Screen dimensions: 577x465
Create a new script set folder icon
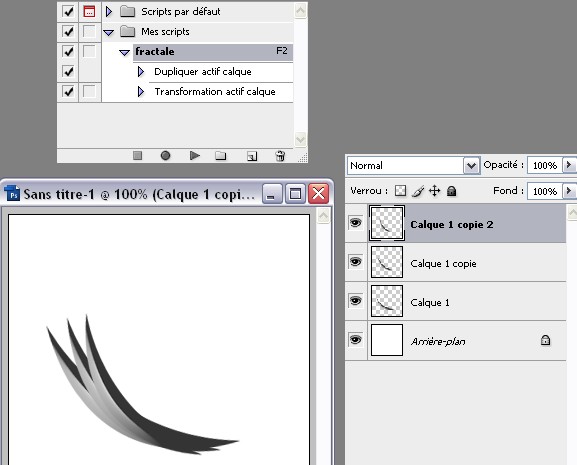(x=220, y=156)
